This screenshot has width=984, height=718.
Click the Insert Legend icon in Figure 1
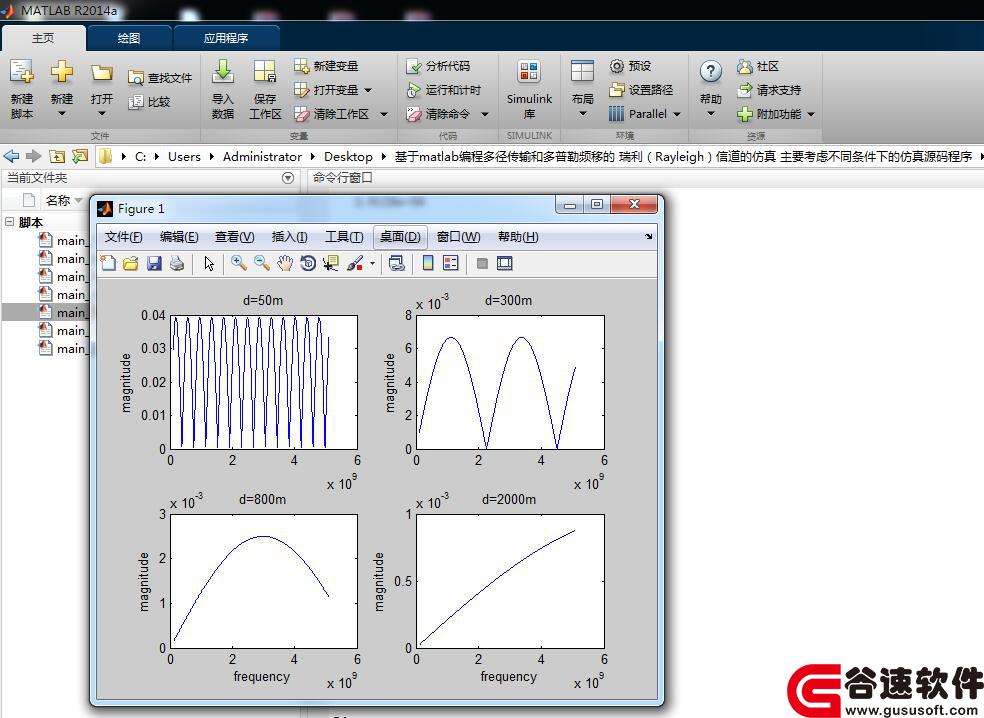(x=451, y=263)
